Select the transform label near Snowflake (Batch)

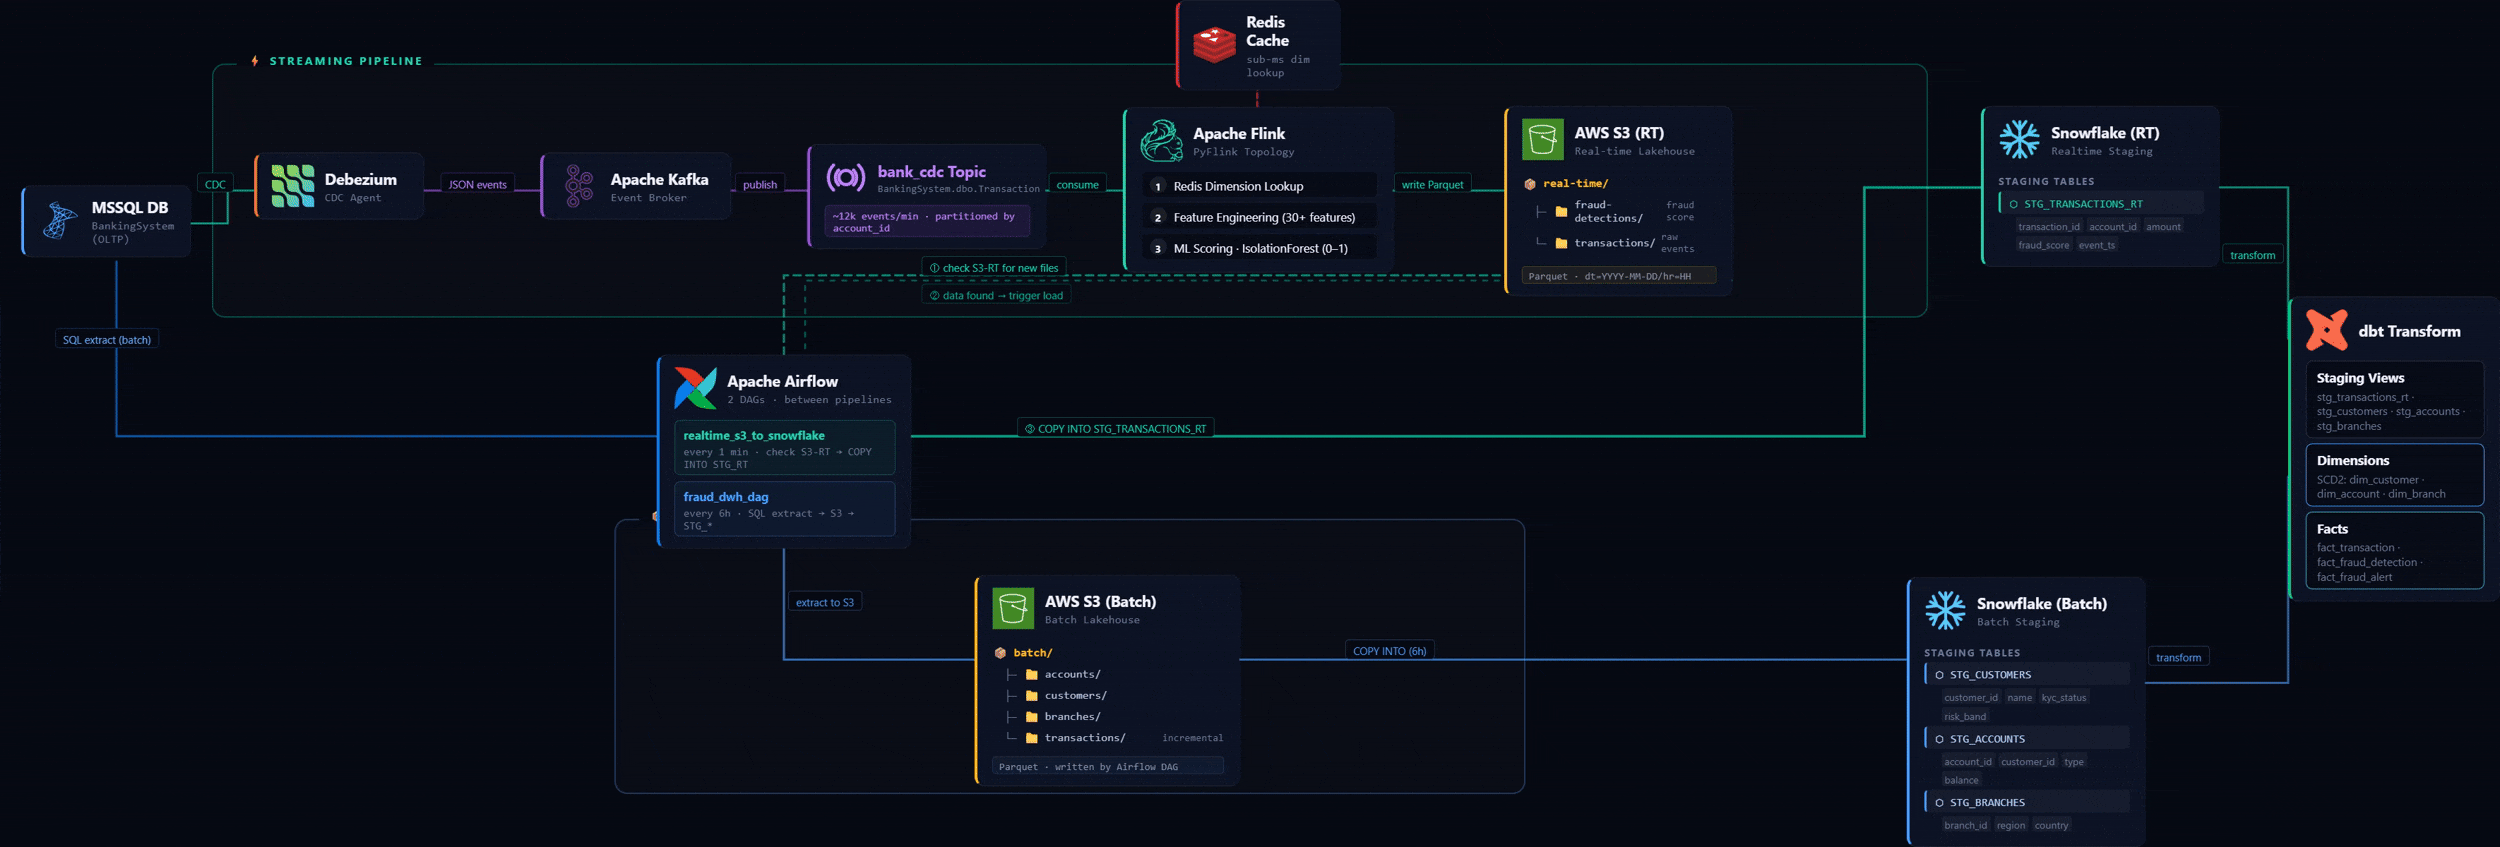[x=2178, y=658]
